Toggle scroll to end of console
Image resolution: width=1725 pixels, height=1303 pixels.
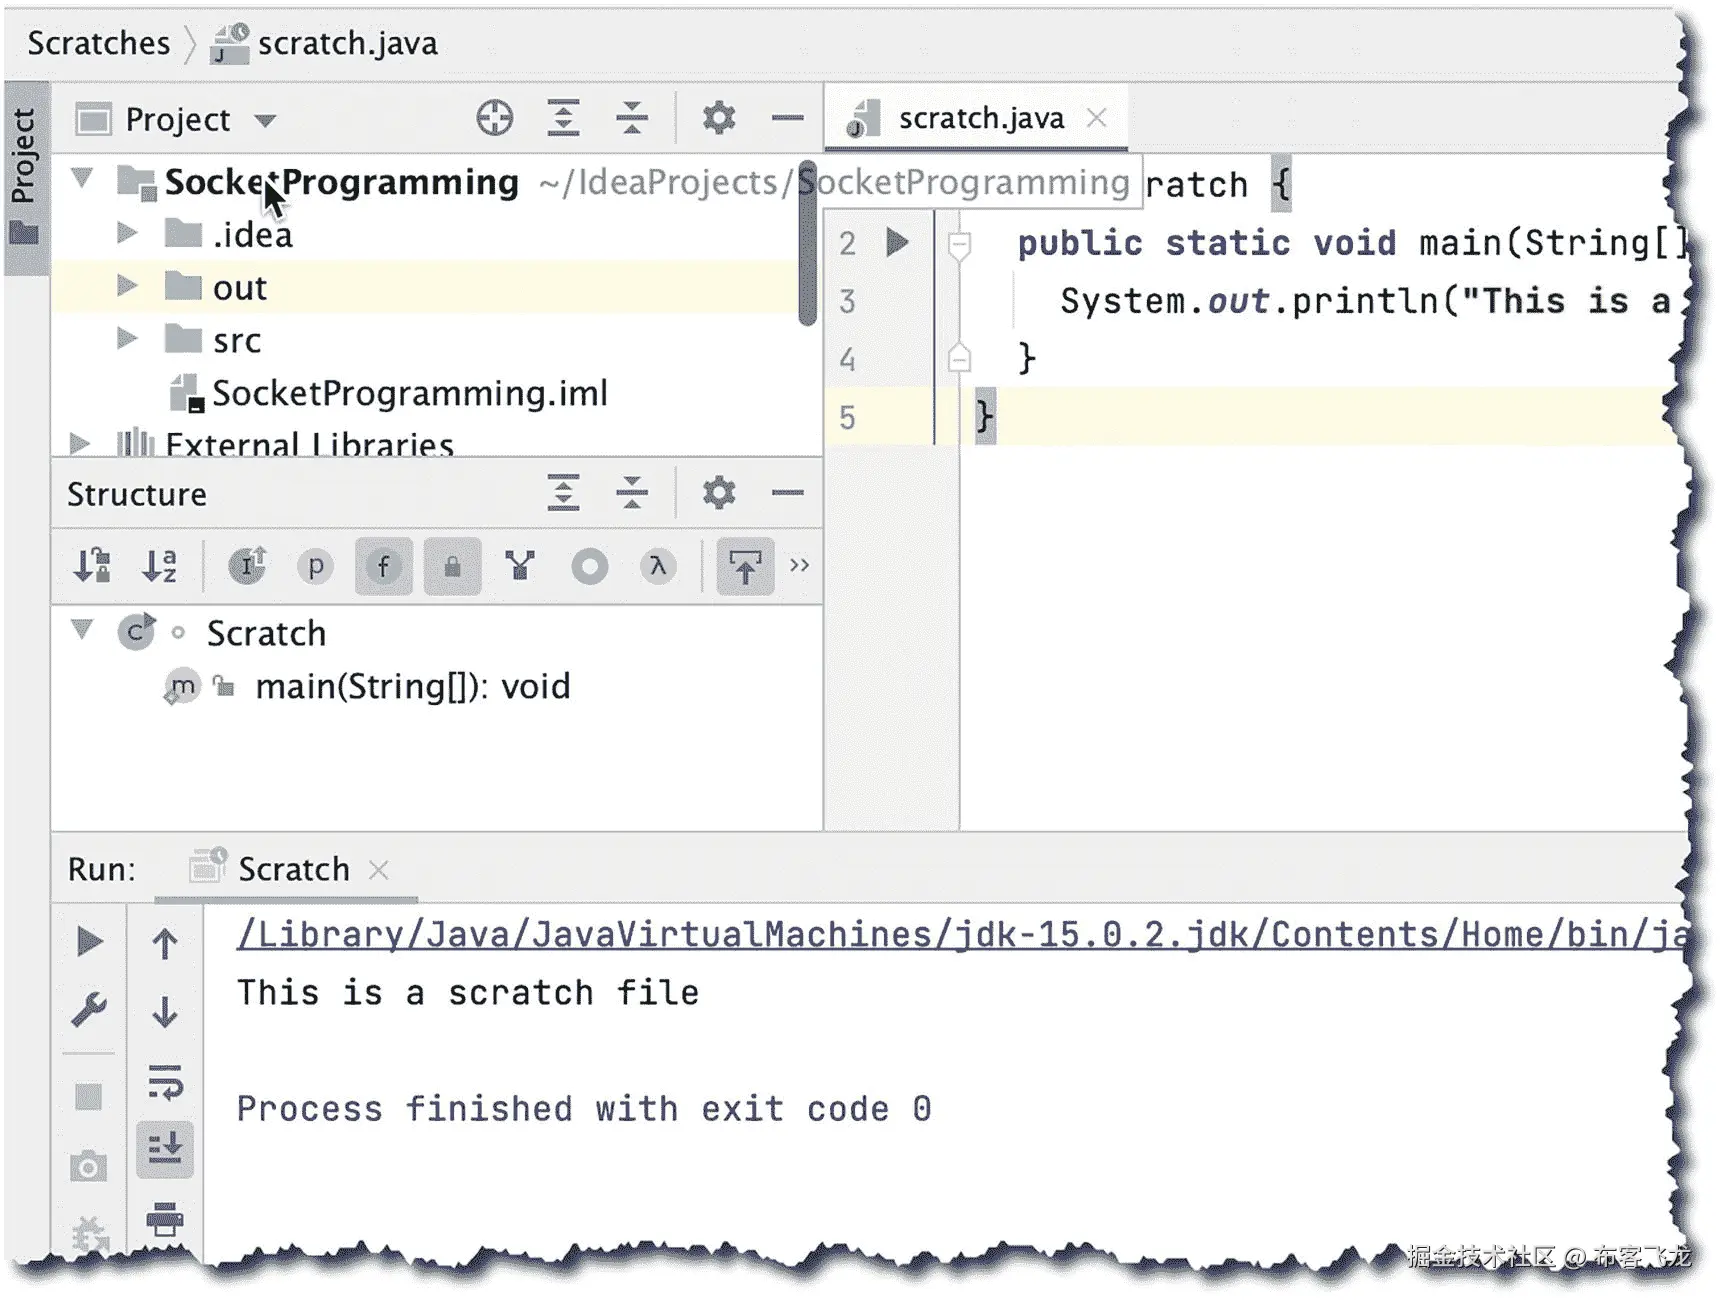click(x=165, y=1148)
